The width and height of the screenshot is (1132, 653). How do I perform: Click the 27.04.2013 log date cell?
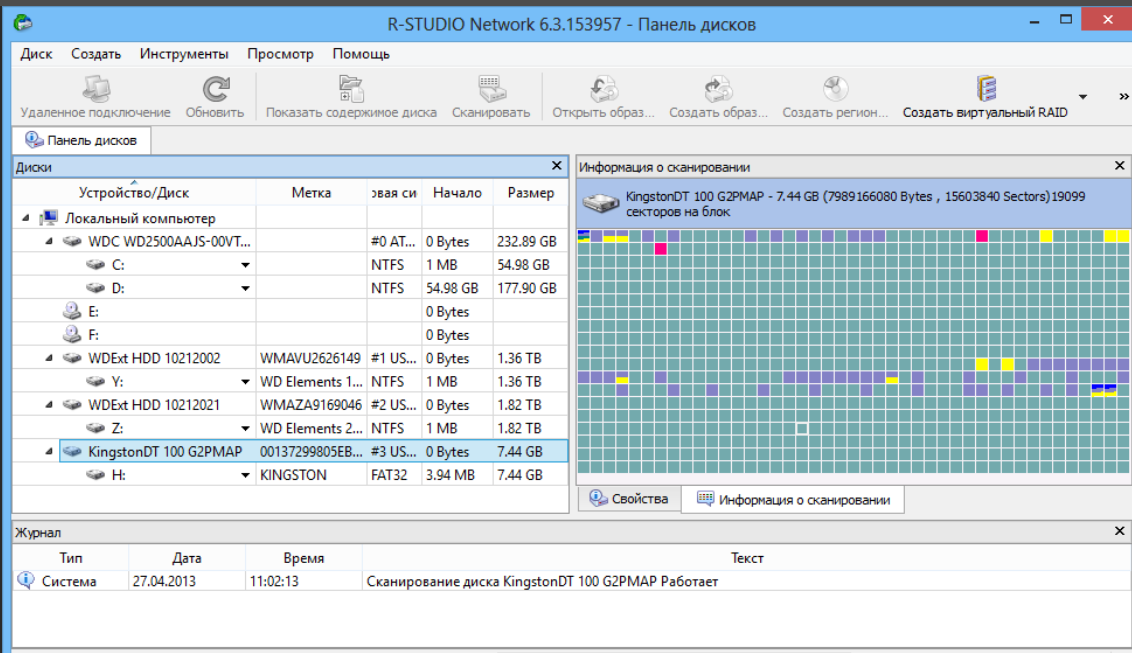tap(187, 581)
